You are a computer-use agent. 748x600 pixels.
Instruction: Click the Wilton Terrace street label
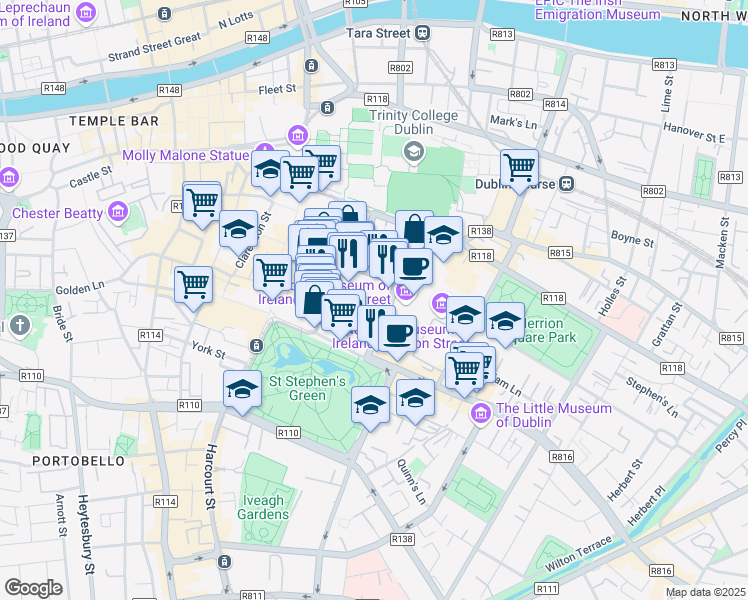coord(578,554)
